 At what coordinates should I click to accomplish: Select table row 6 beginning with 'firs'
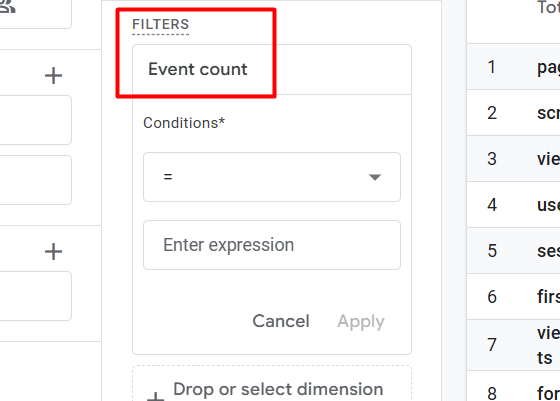[x=513, y=297]
